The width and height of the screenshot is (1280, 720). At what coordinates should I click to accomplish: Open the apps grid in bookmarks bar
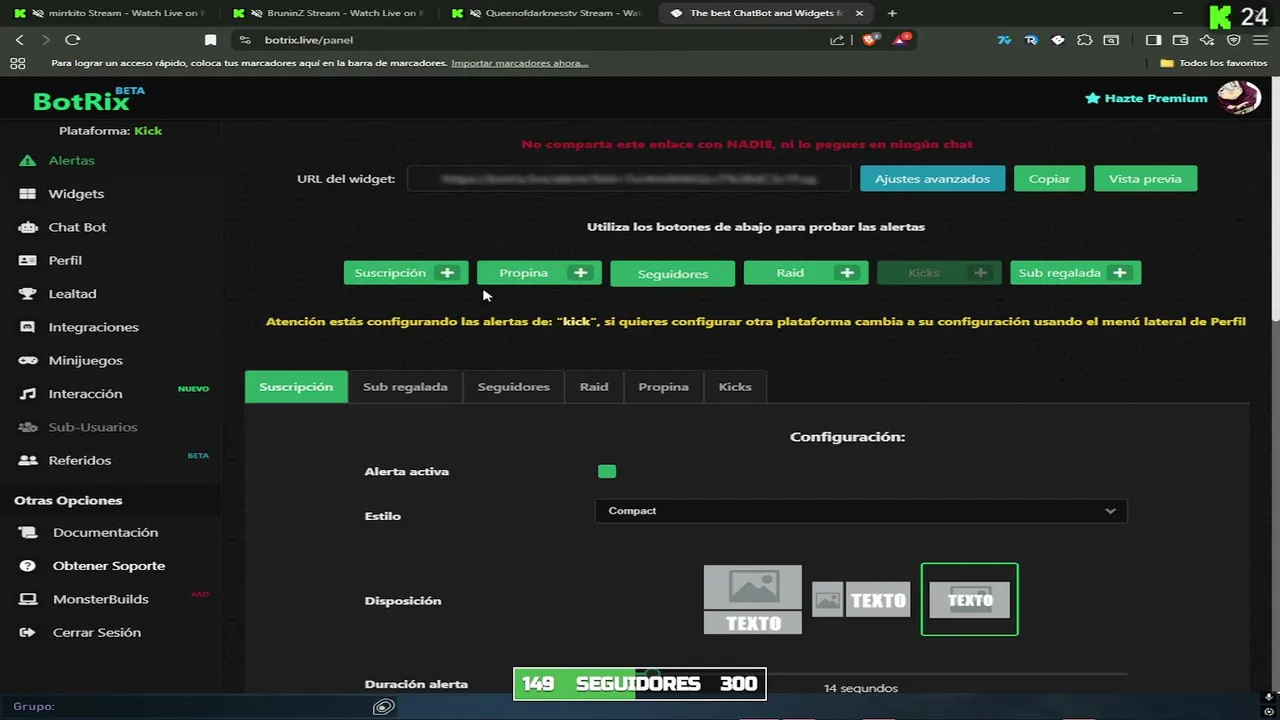click(x=17, y=63)
